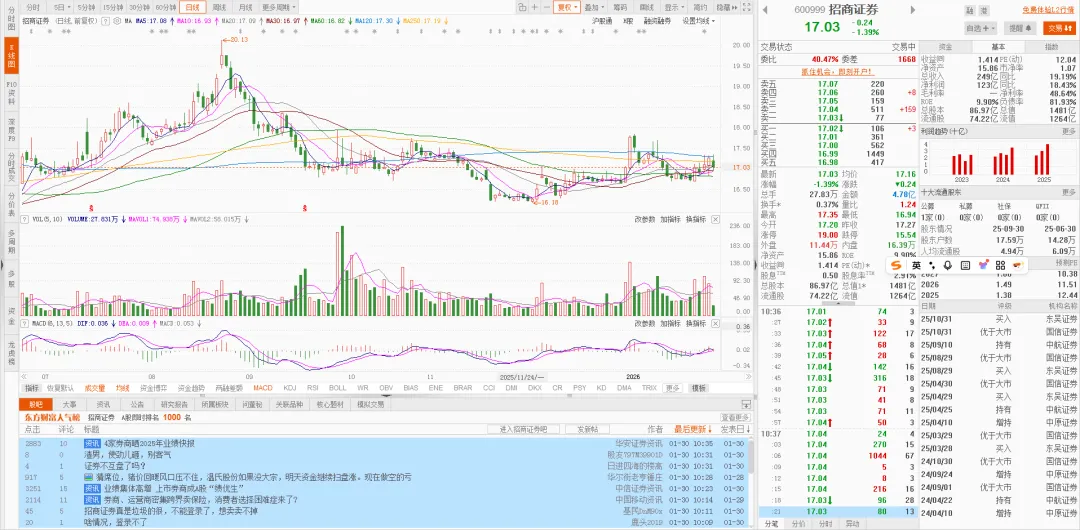Click the Sogou toolbox grid icon
The width and height of the screenshot is (1080, 530).
1000,265
